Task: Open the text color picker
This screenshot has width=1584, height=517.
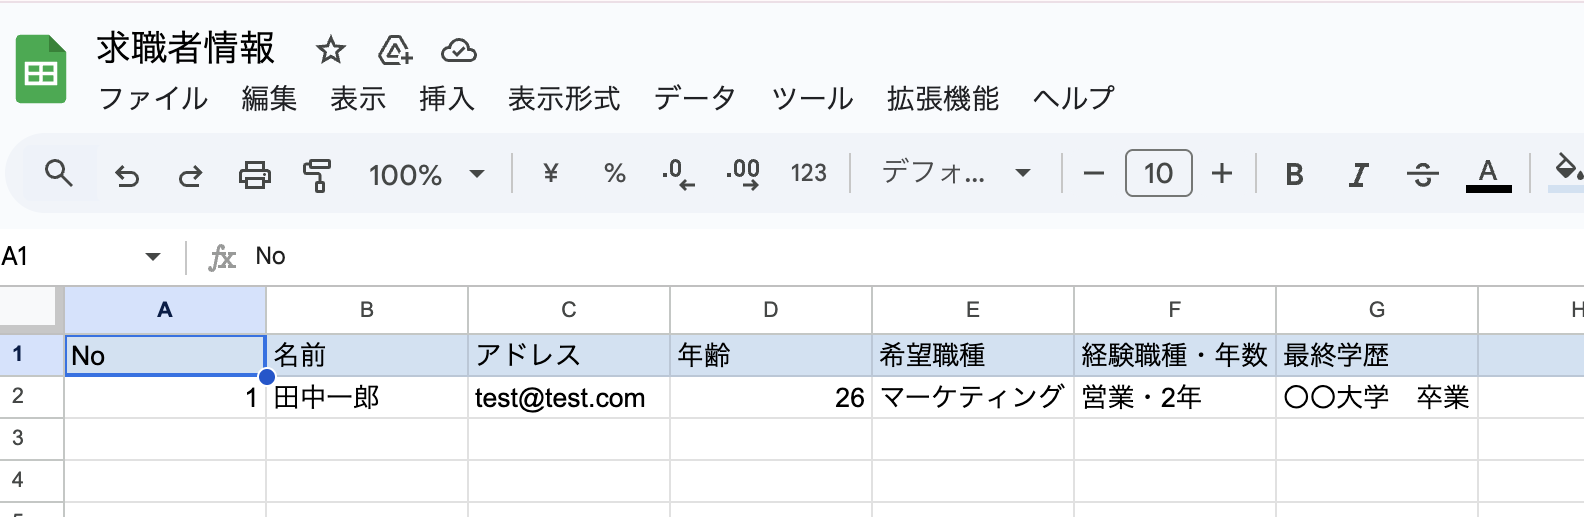Action: coord(1488,174)
